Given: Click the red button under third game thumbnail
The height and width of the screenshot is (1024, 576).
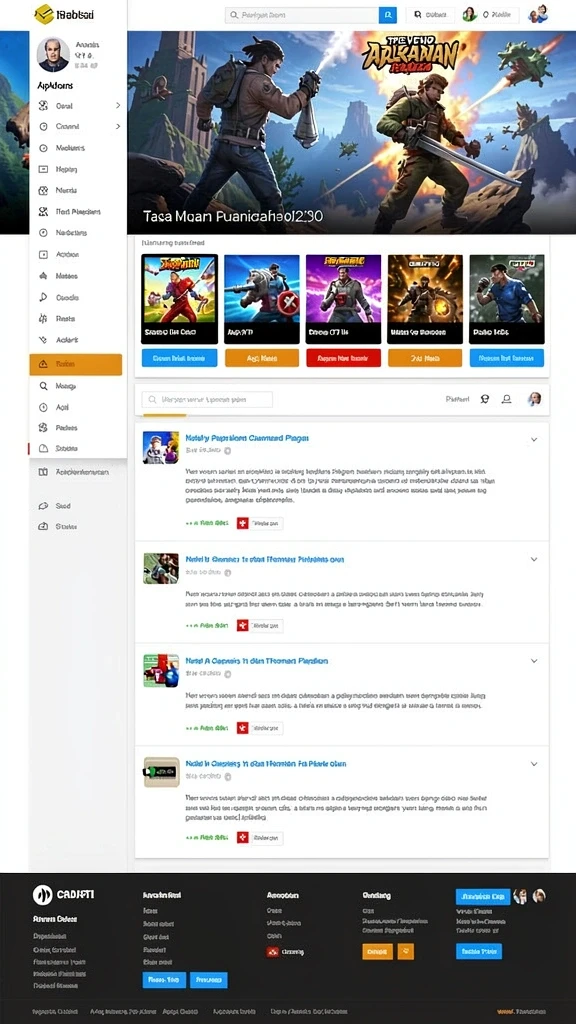Looking at the screenshot, I should [x=344, y=358].
